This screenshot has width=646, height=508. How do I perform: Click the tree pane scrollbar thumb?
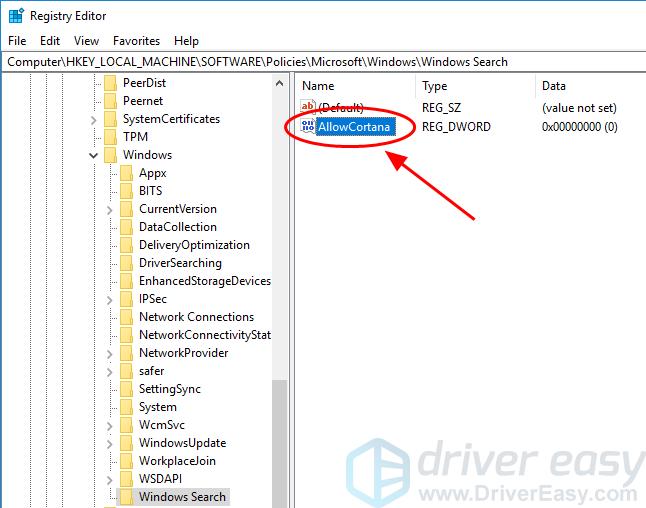coord(279,443)
